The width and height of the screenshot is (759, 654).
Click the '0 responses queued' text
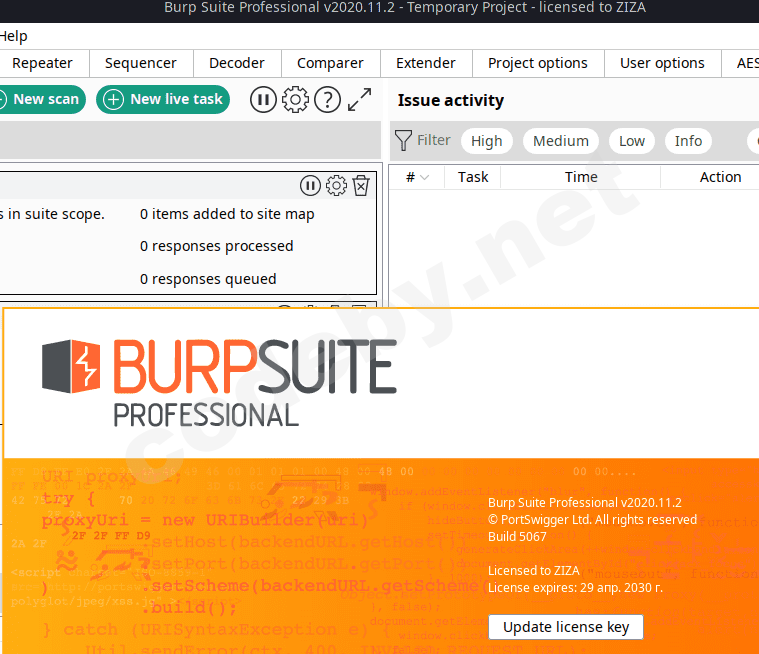pyautogui.click(x=208, y=279)
